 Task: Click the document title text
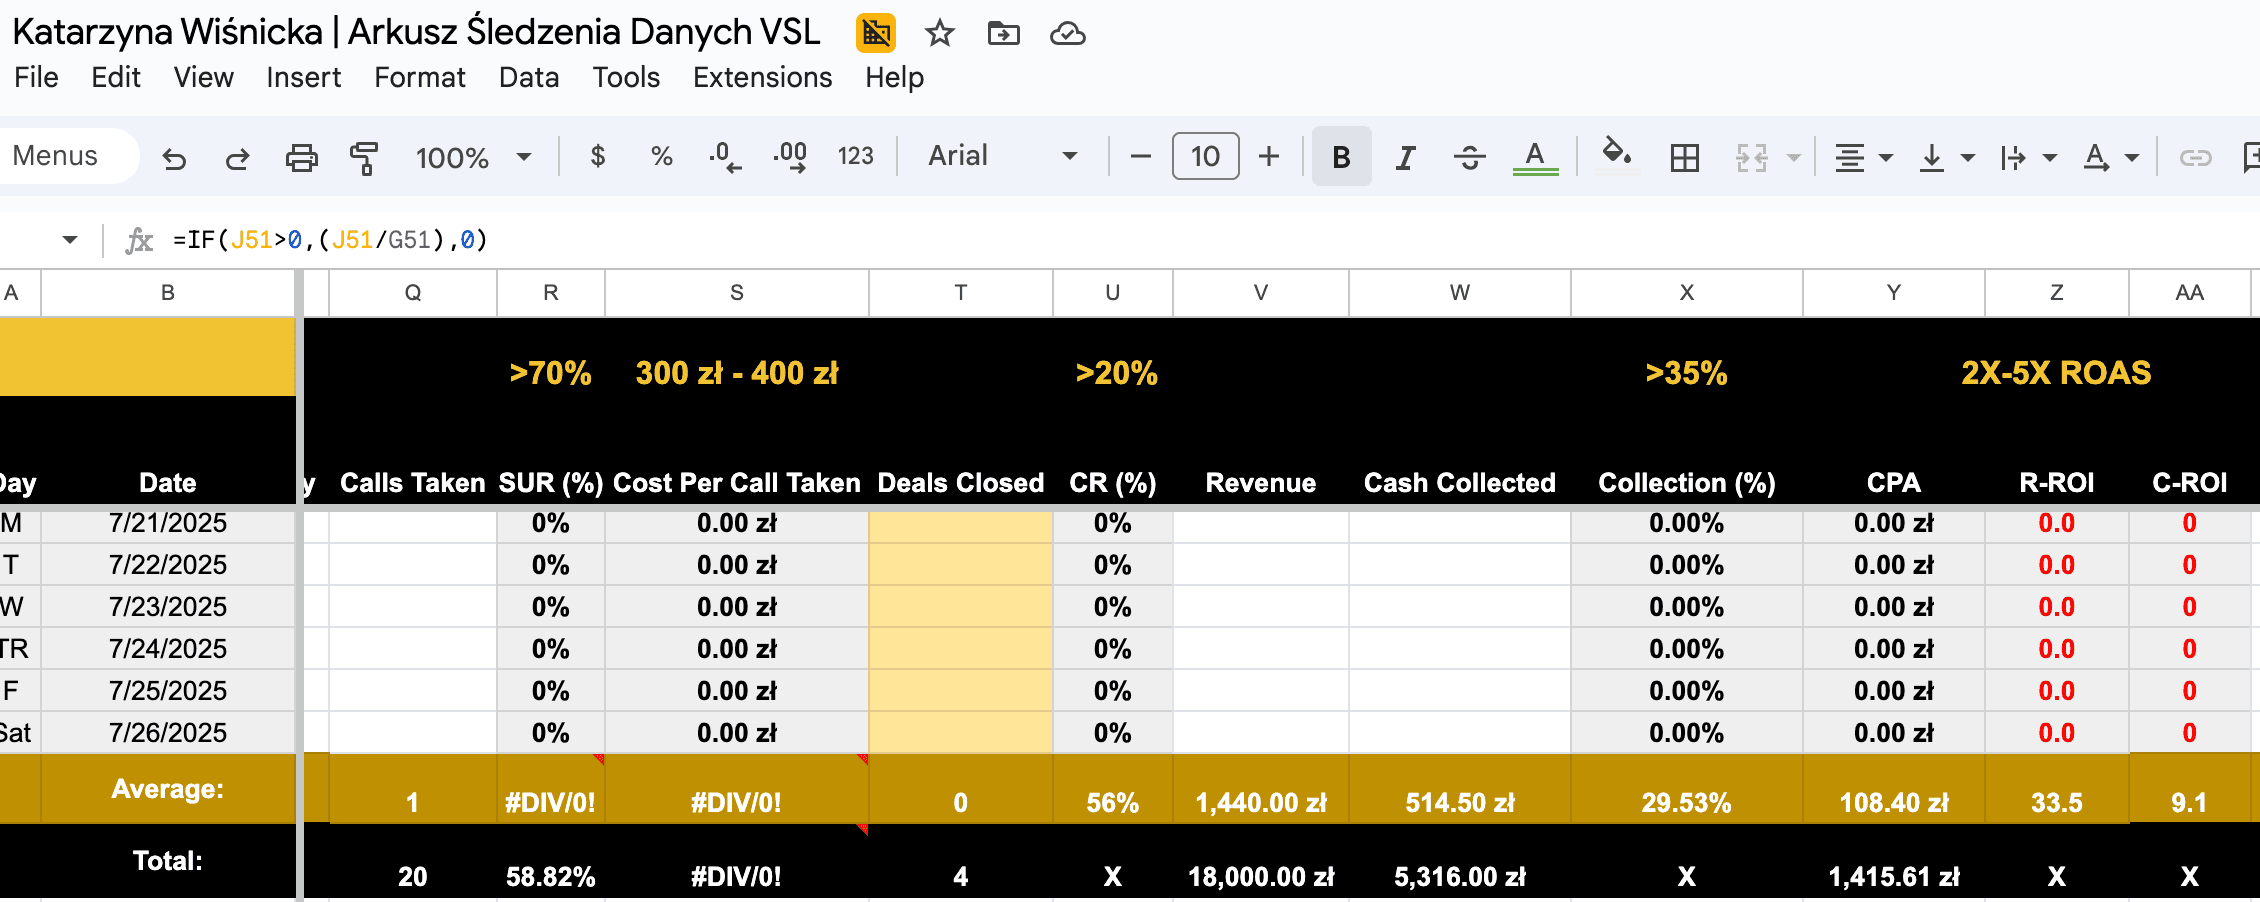(416, 32)
